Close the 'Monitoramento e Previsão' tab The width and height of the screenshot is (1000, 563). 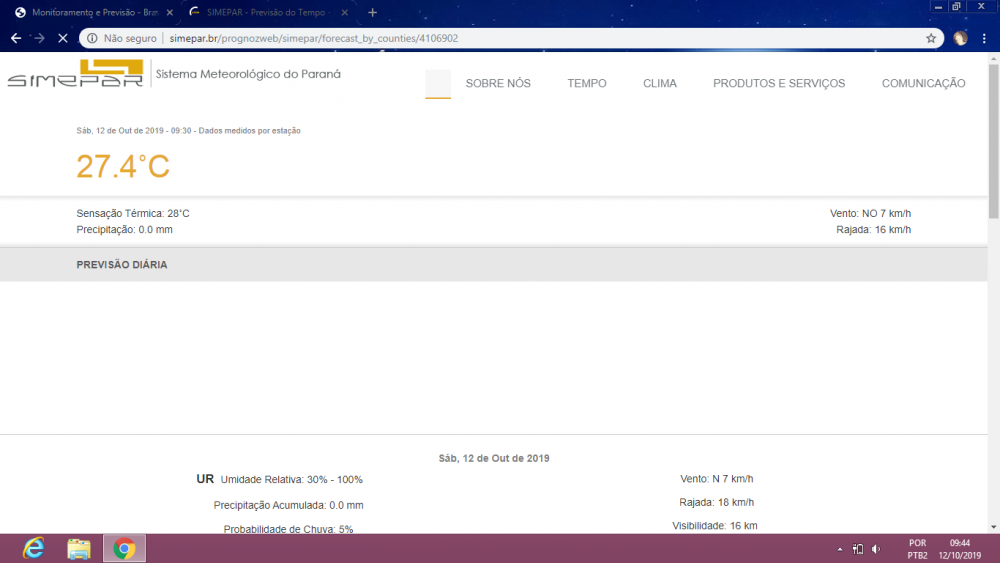170,12
